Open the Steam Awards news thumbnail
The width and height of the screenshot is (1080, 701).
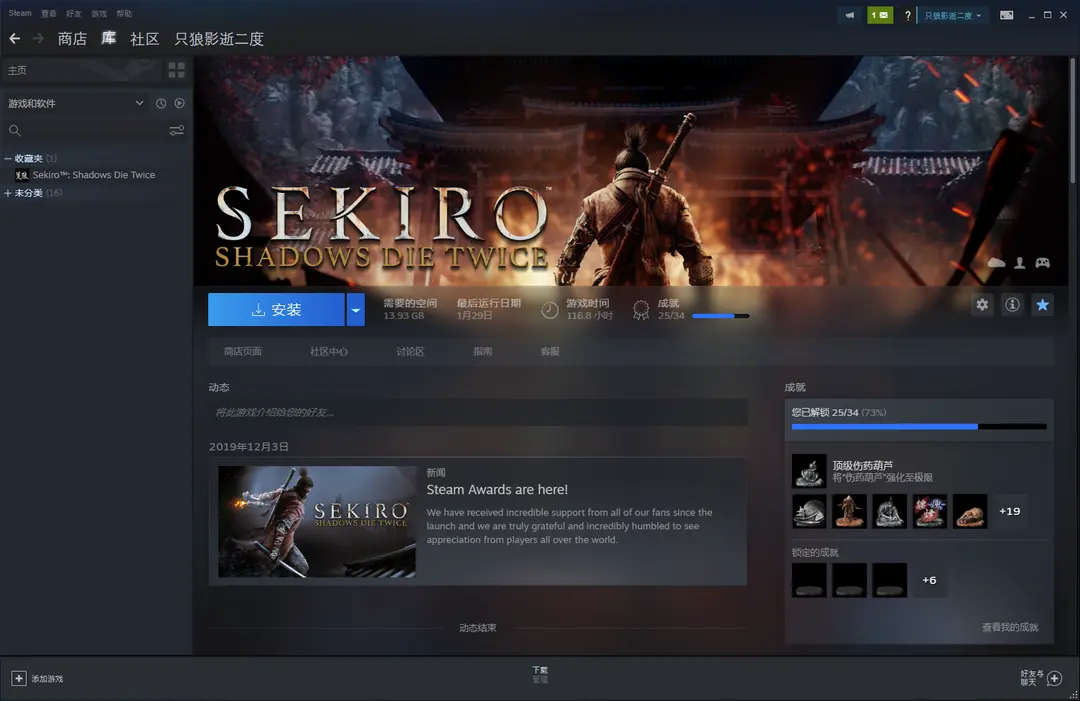317,521
